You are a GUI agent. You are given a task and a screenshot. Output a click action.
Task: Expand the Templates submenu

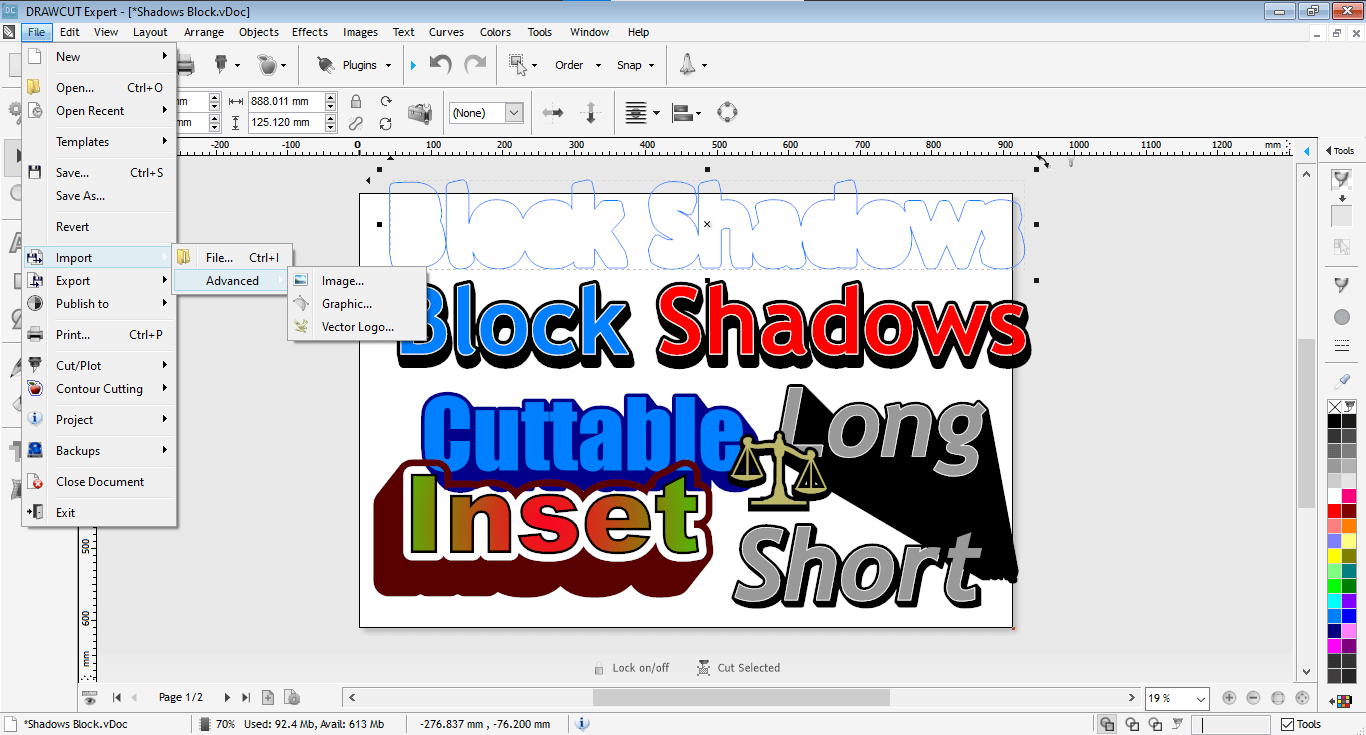99,142
